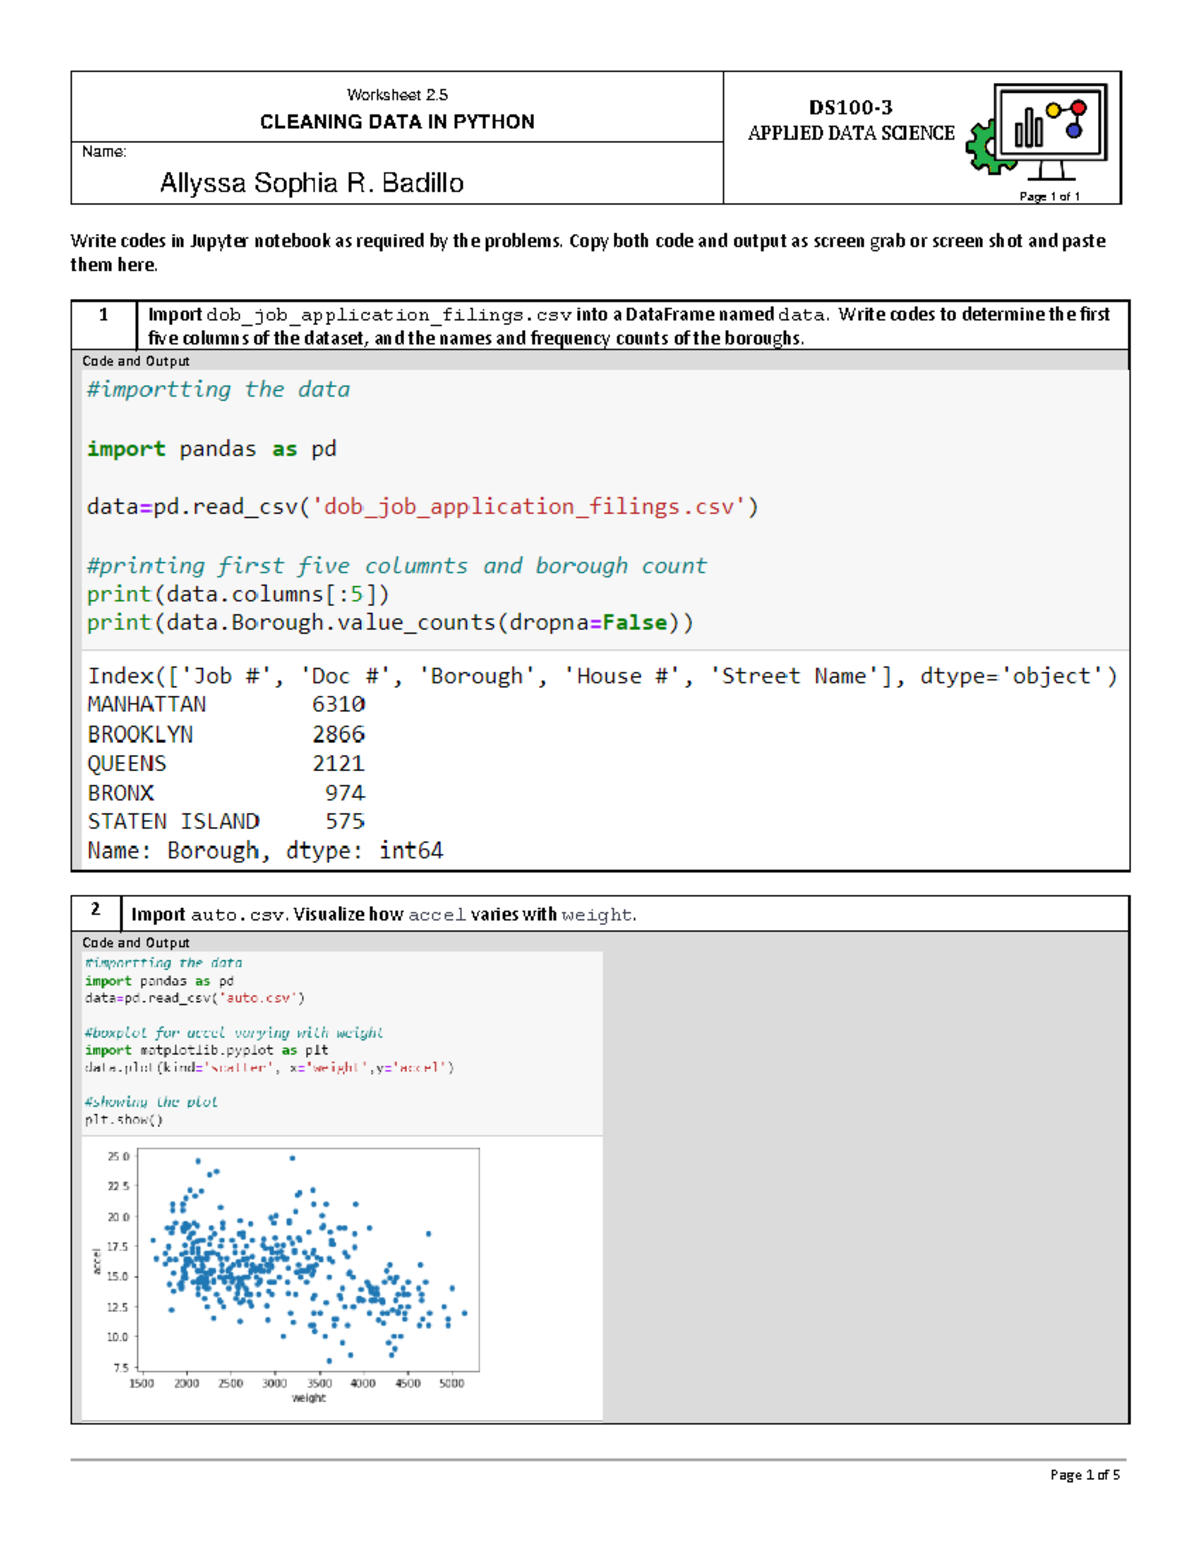Click the 'Worksheet 2.5' heading text
1200x1553 pixels.
[x=397, y=95]
